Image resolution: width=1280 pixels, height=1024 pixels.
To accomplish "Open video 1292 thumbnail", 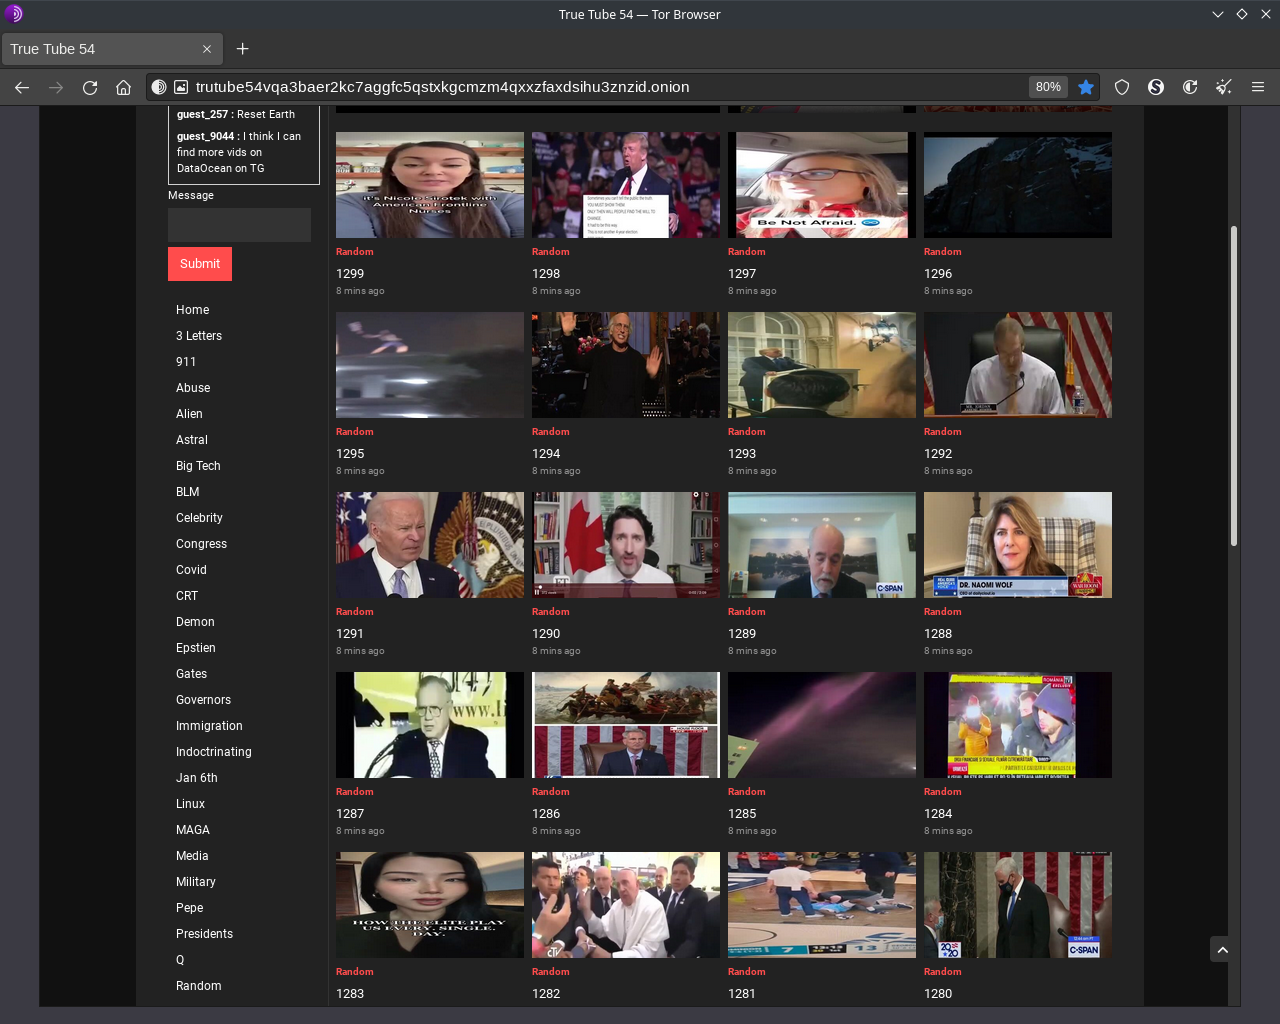I will point(1018,365).
